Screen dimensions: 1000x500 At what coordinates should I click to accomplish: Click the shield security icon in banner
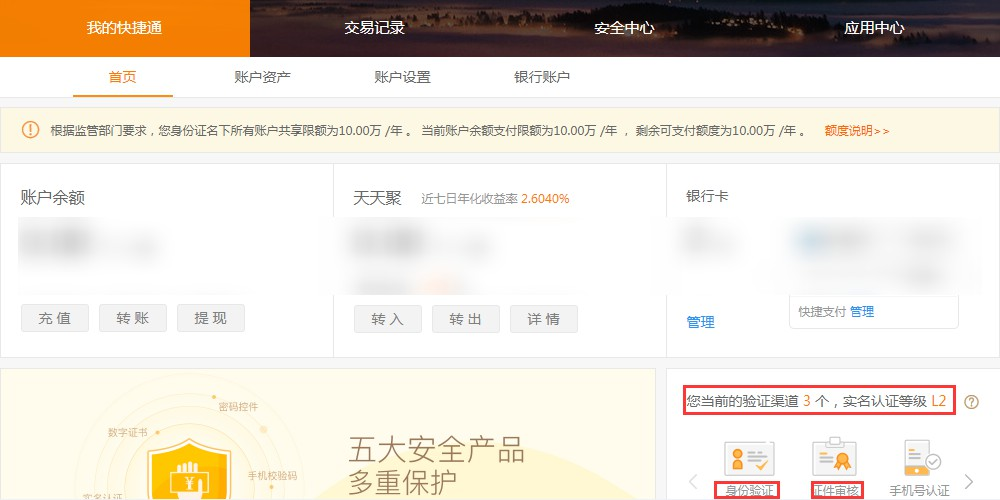click(x=189, y=470)
